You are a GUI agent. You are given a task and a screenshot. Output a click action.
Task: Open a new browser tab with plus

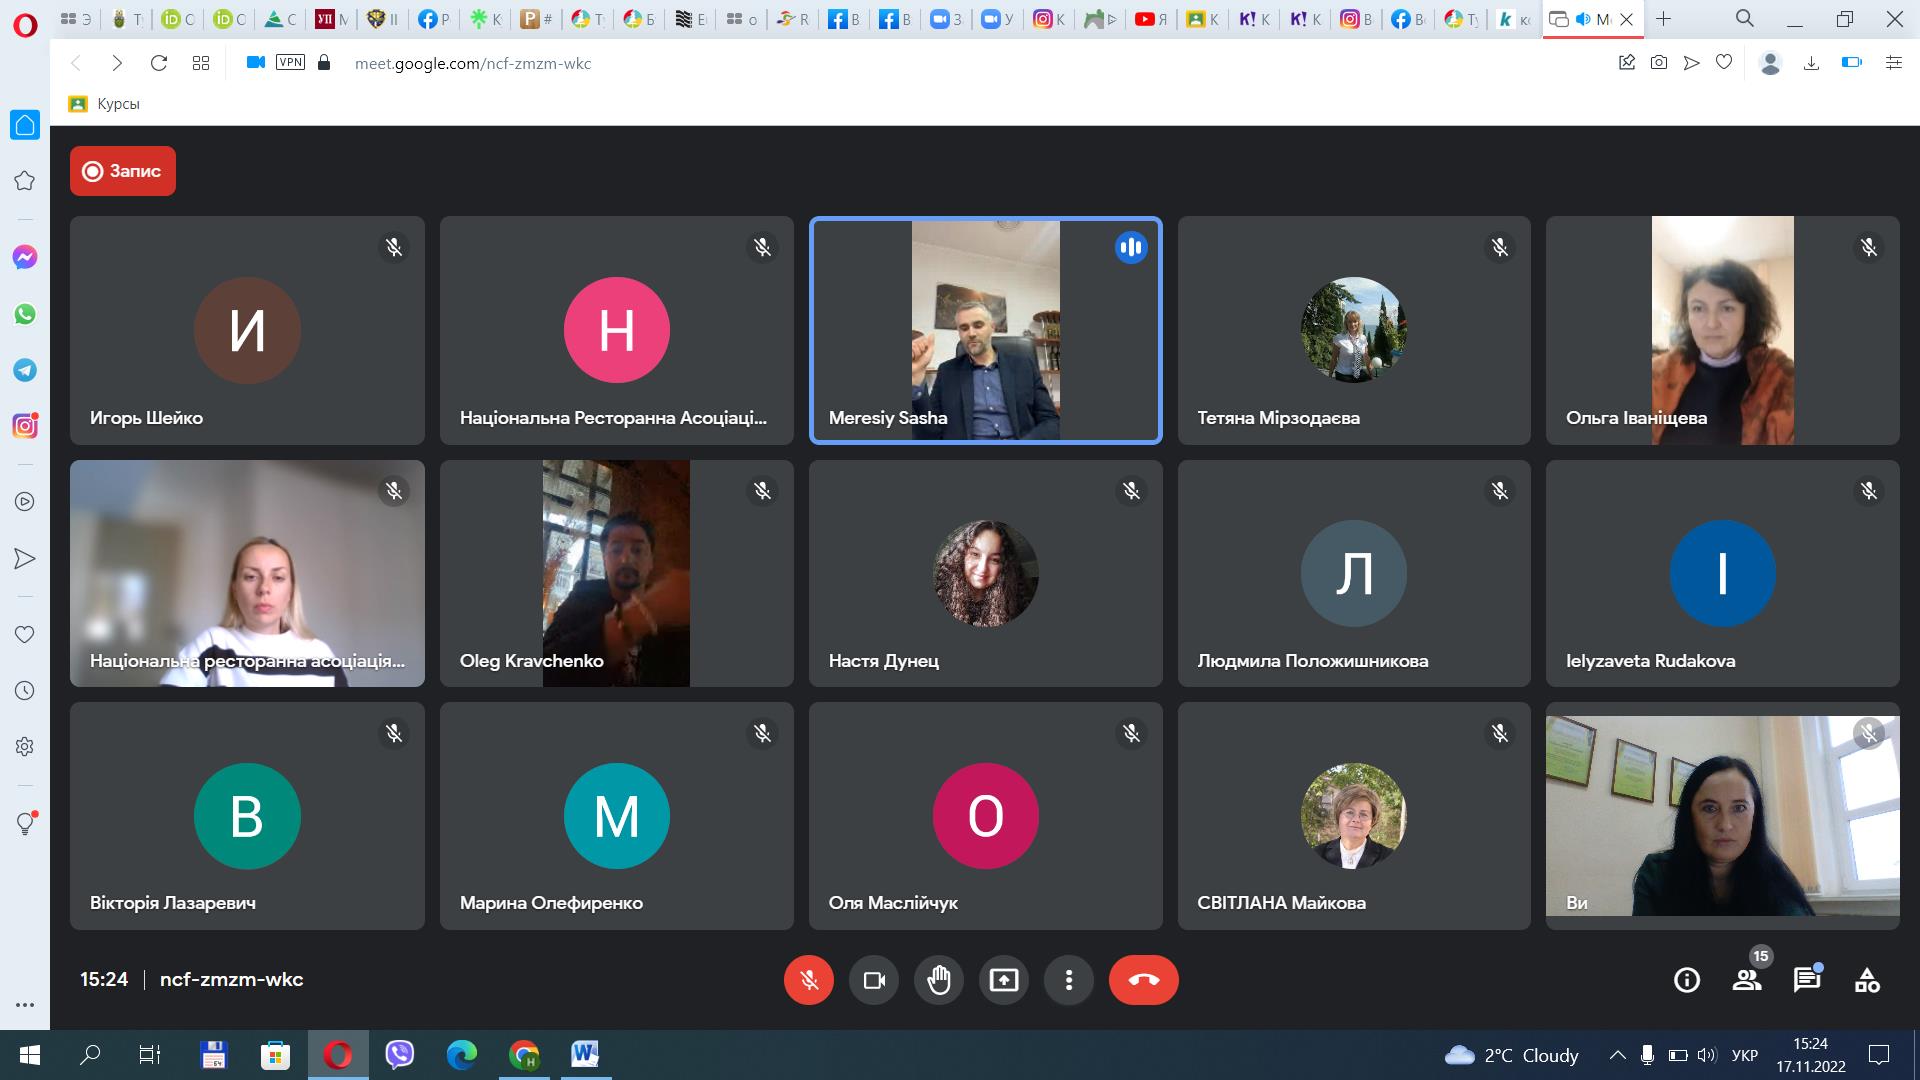point(1663,19)
